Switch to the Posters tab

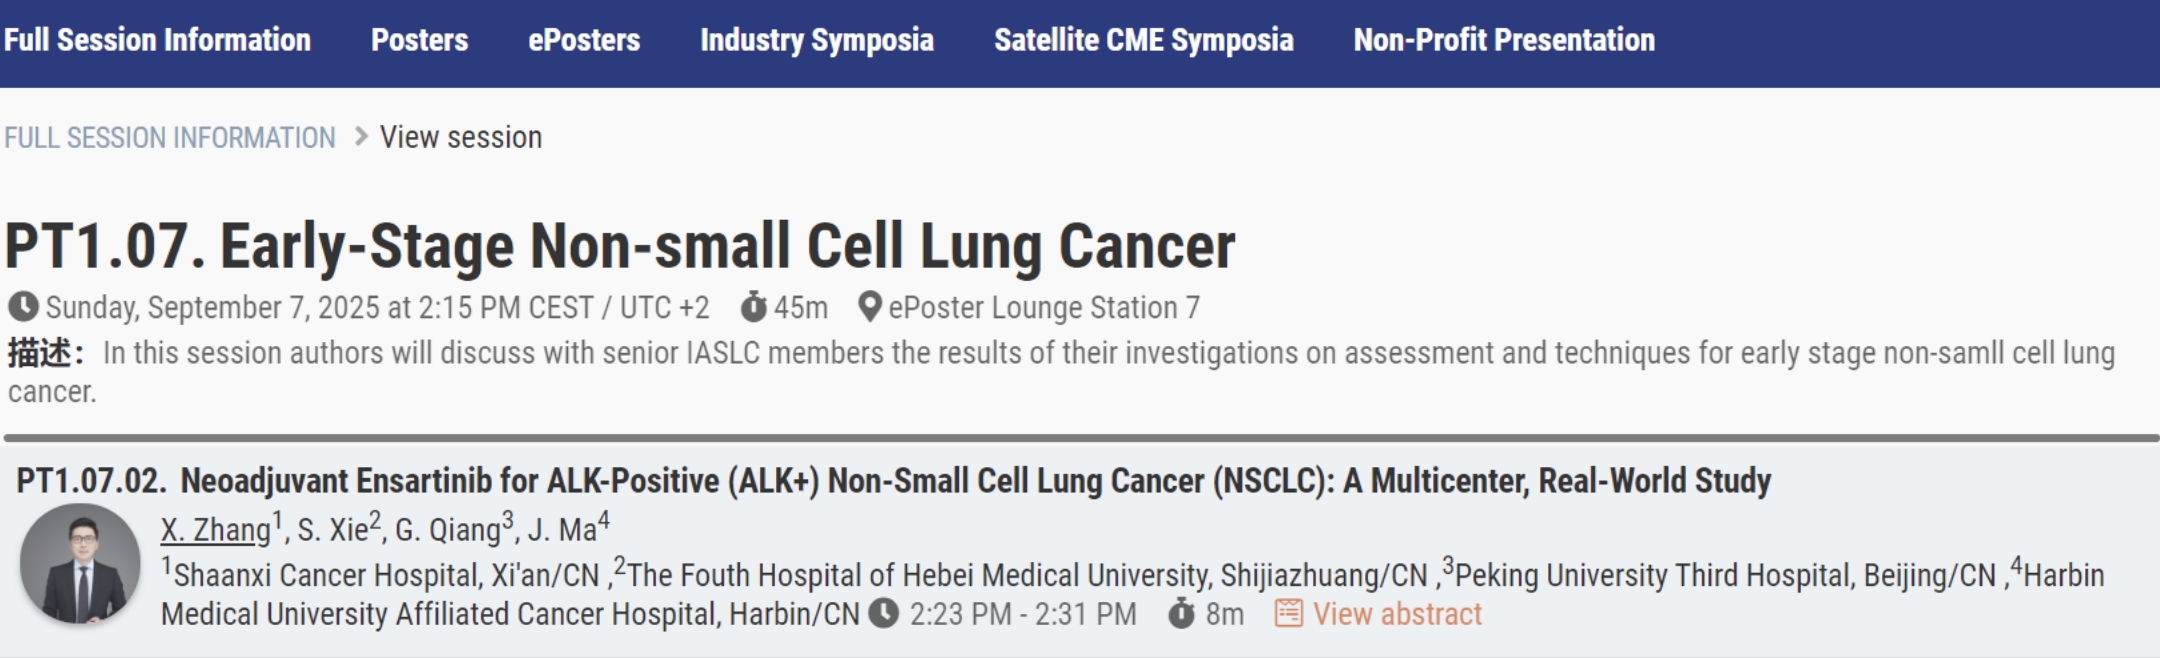[419, 40]
